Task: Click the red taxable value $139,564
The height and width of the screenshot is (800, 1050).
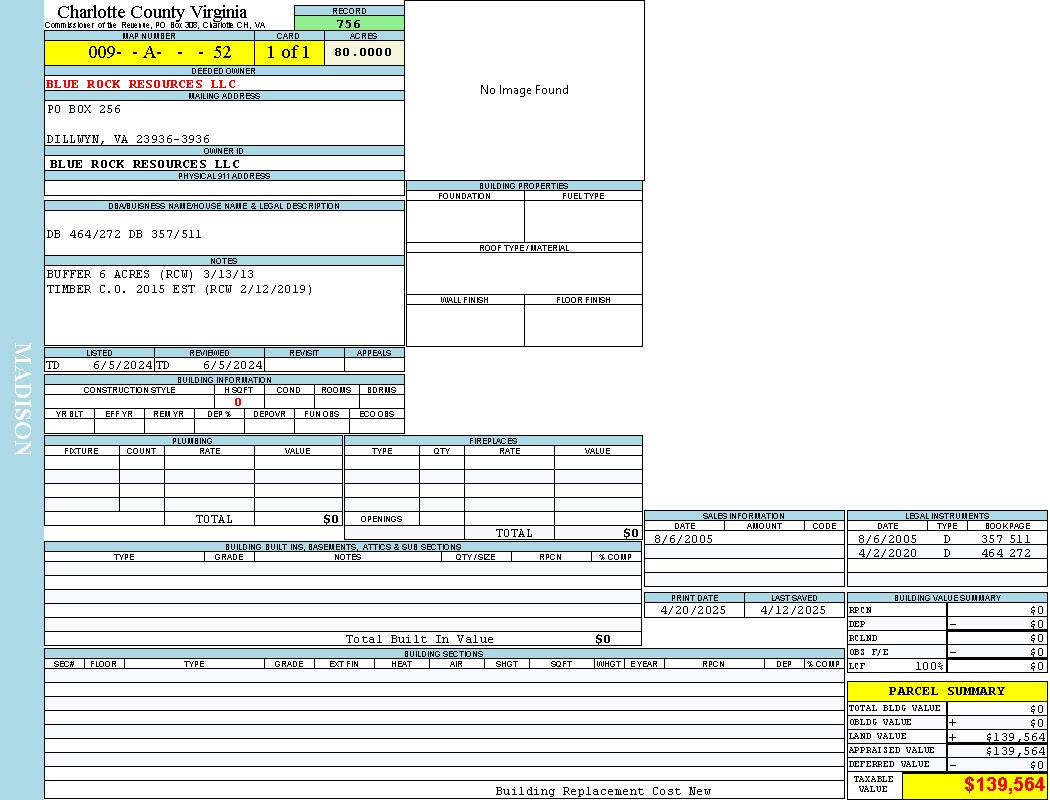Action: tap(1004, 785)
